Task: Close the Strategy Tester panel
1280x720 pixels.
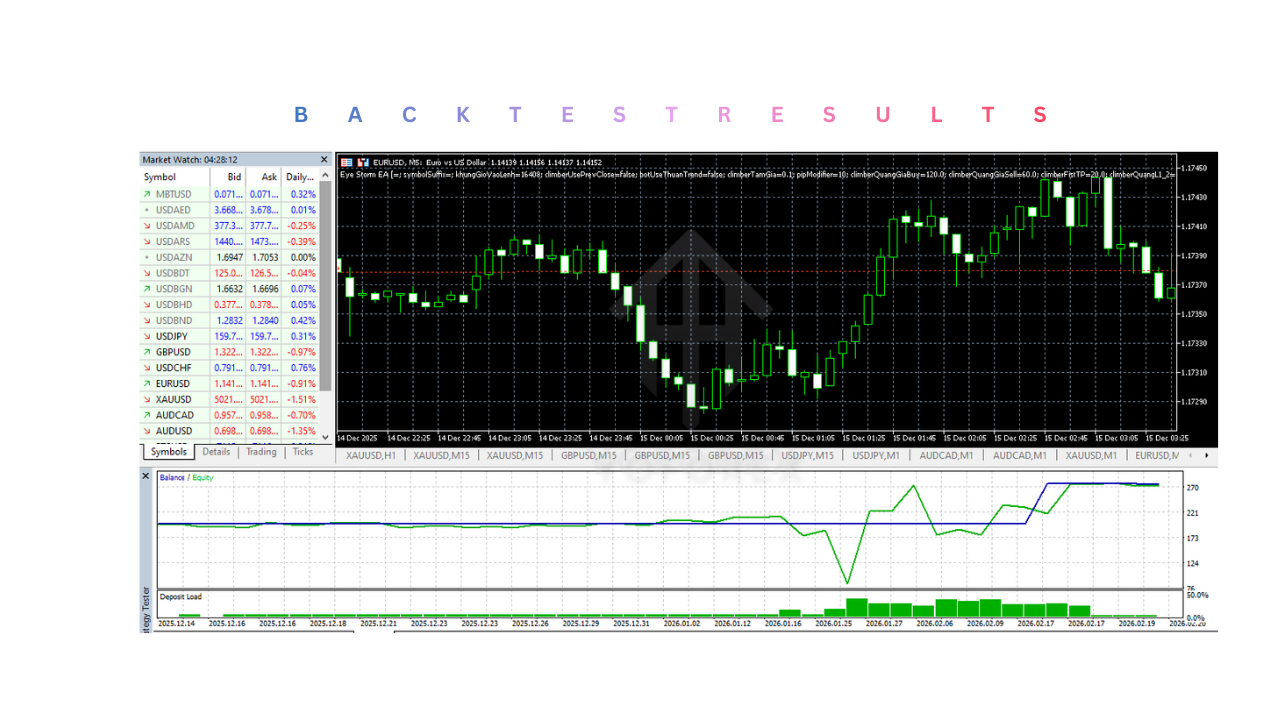Action: pos(146,476)
